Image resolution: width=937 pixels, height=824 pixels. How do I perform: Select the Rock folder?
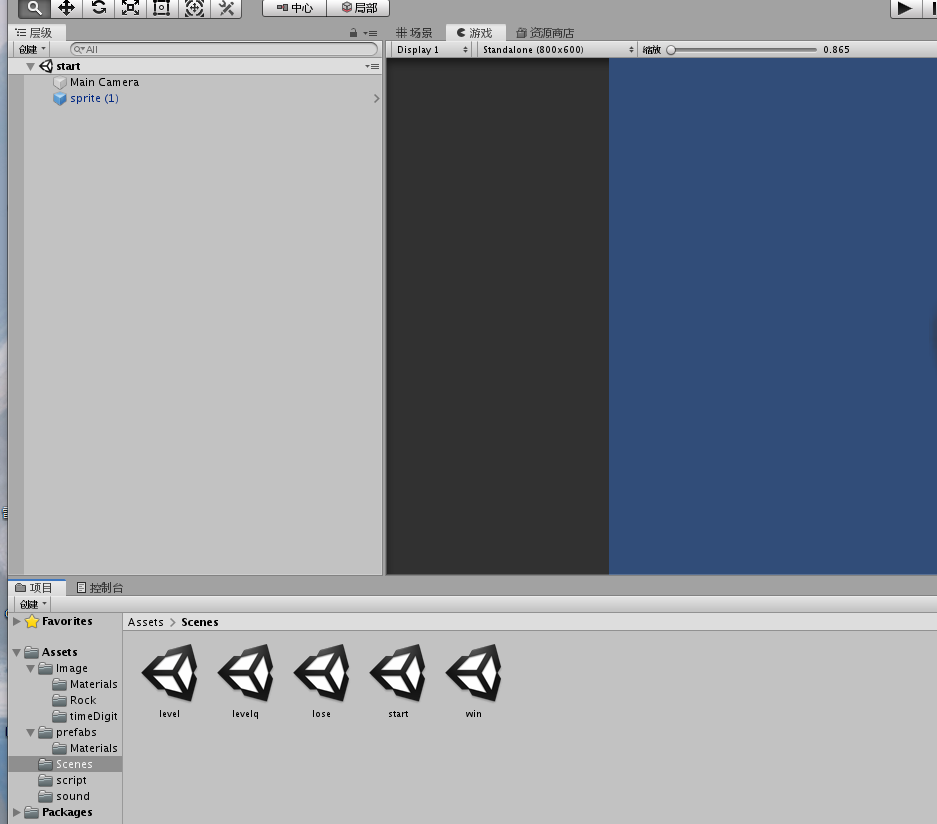83,700
